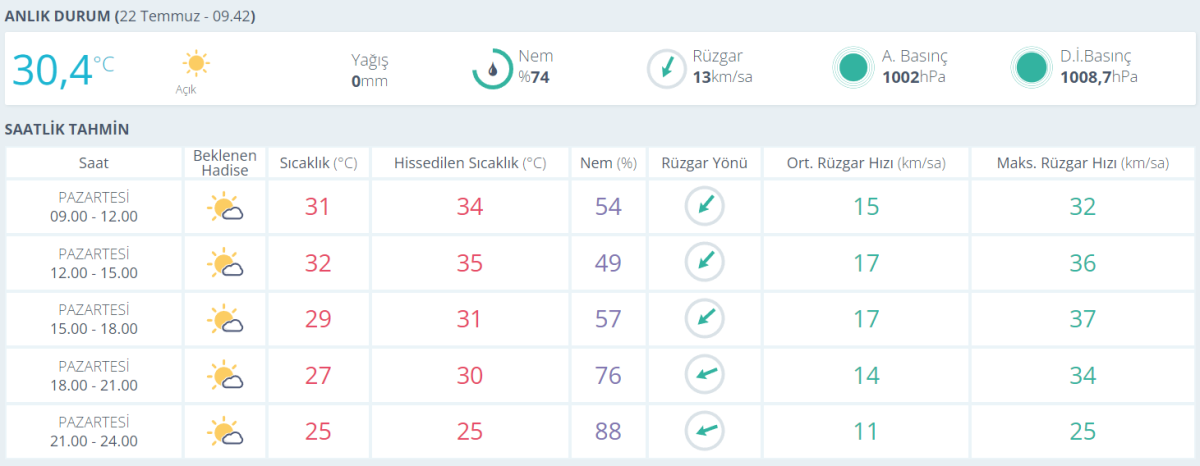This screenshot has height=466, width=1200.
Task: Click the current Rüzgar wind direction icon
Action: (x=665, y=68)
